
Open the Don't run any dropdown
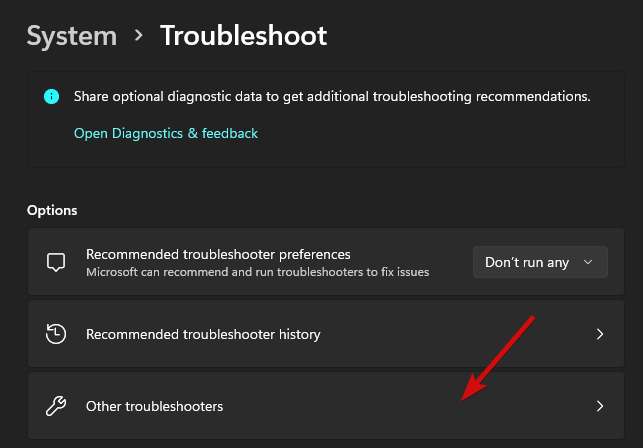[x=540, y=262]
